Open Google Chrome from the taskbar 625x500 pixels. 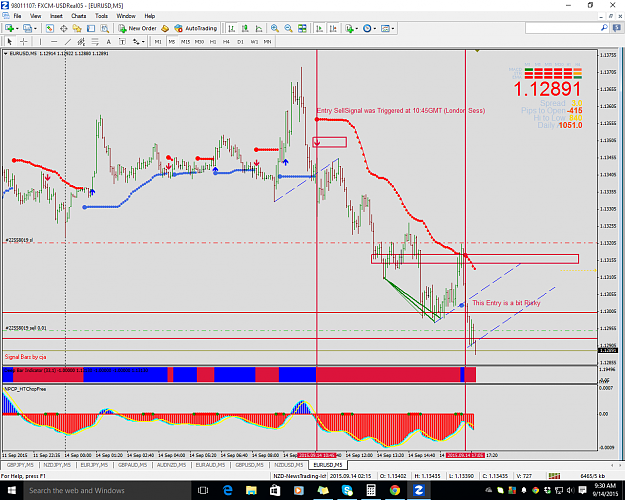(x=395, y=490)
